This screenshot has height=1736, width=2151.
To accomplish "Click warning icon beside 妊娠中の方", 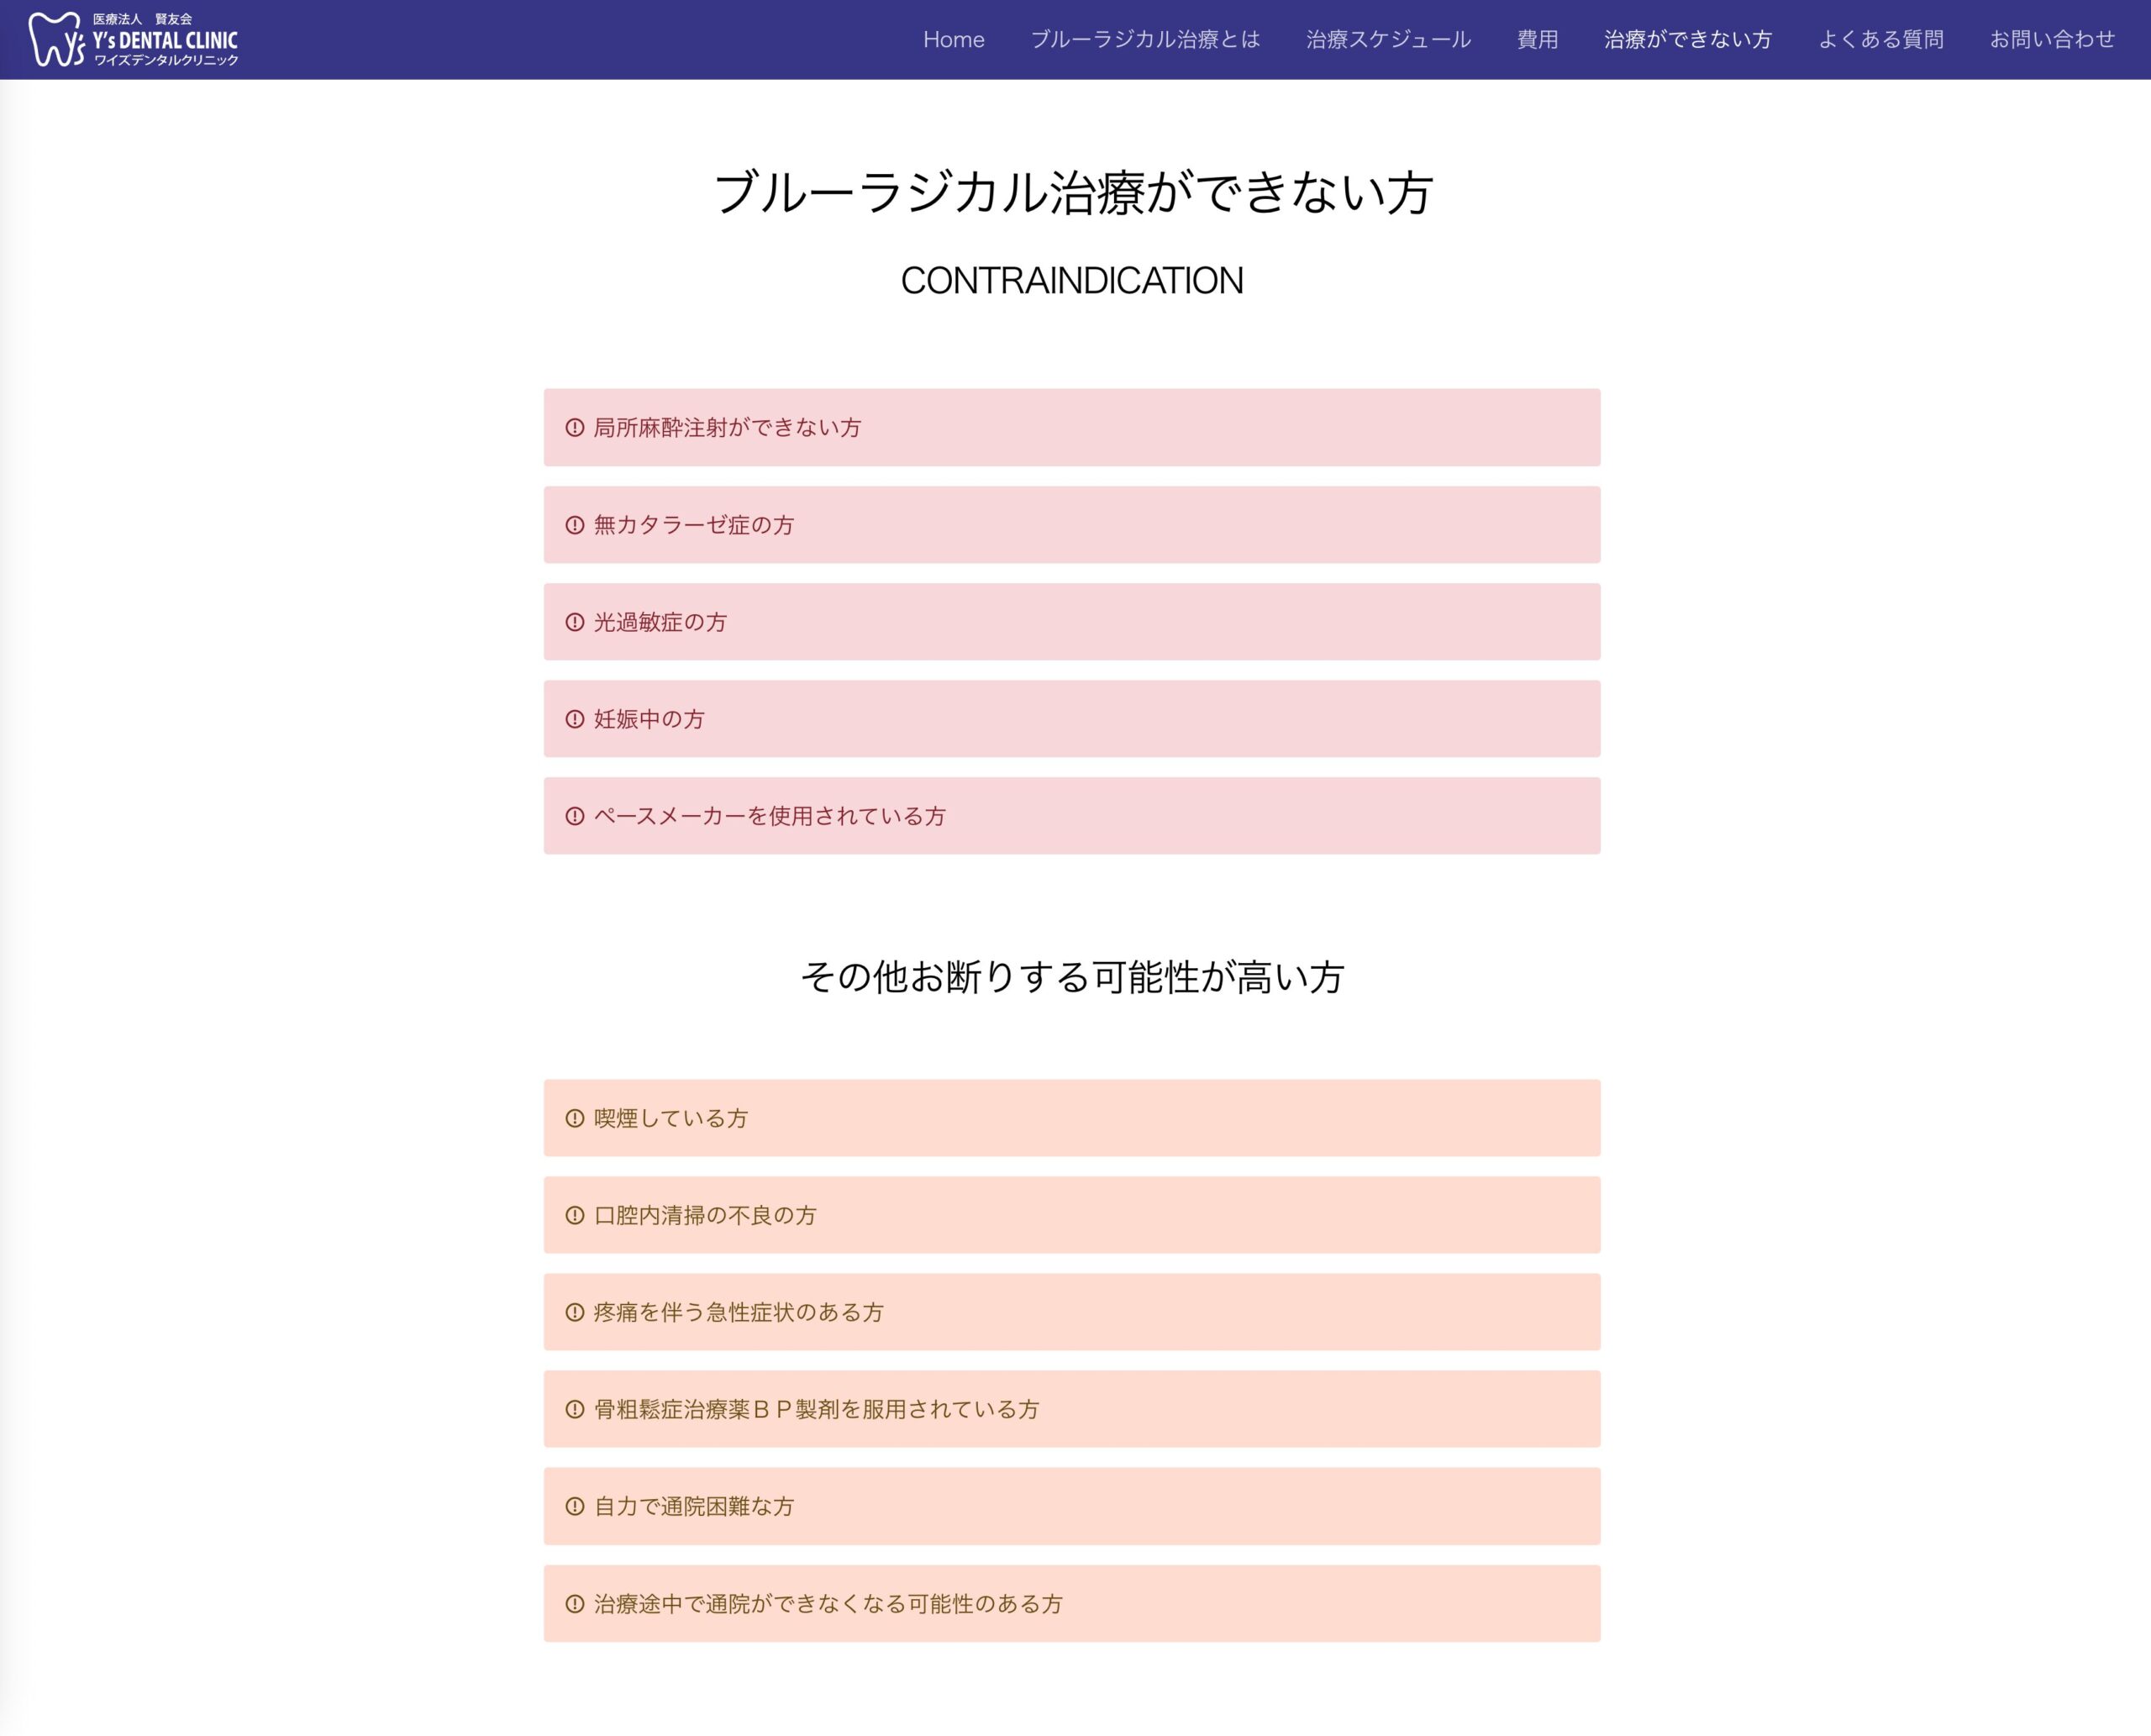I will pos(574,719).
